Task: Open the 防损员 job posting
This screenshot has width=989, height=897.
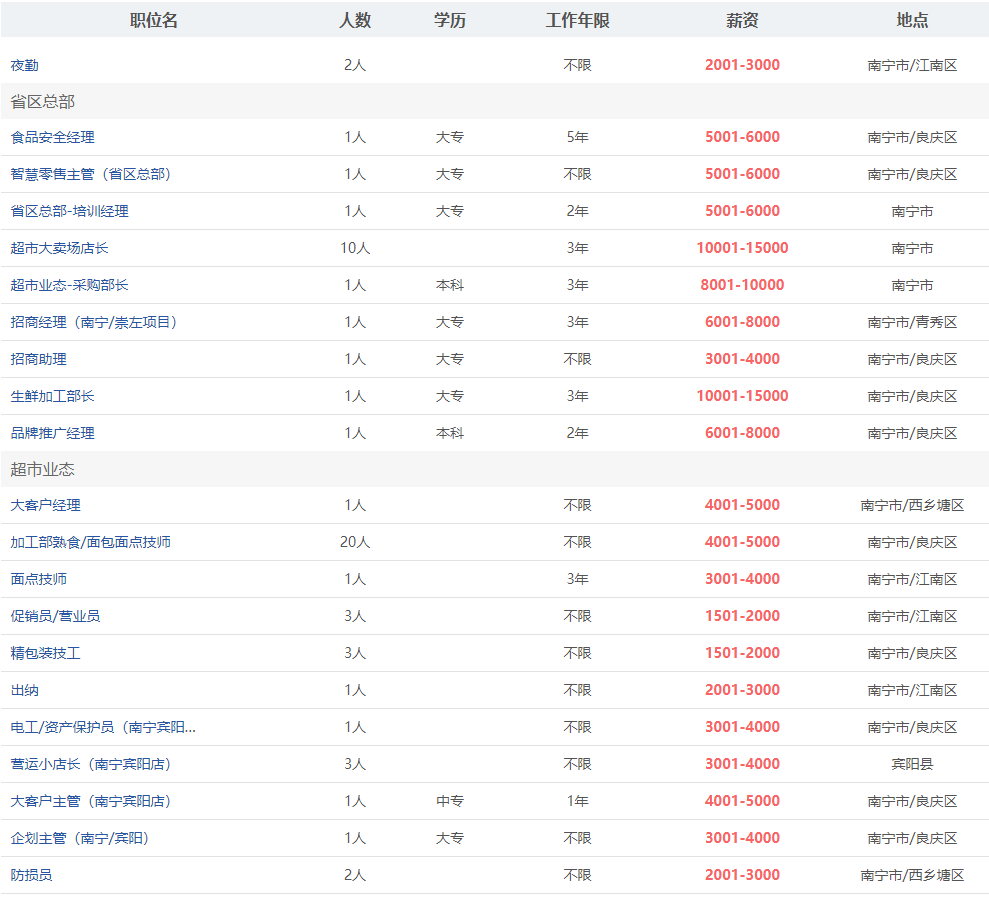Action: click(32, 875)
